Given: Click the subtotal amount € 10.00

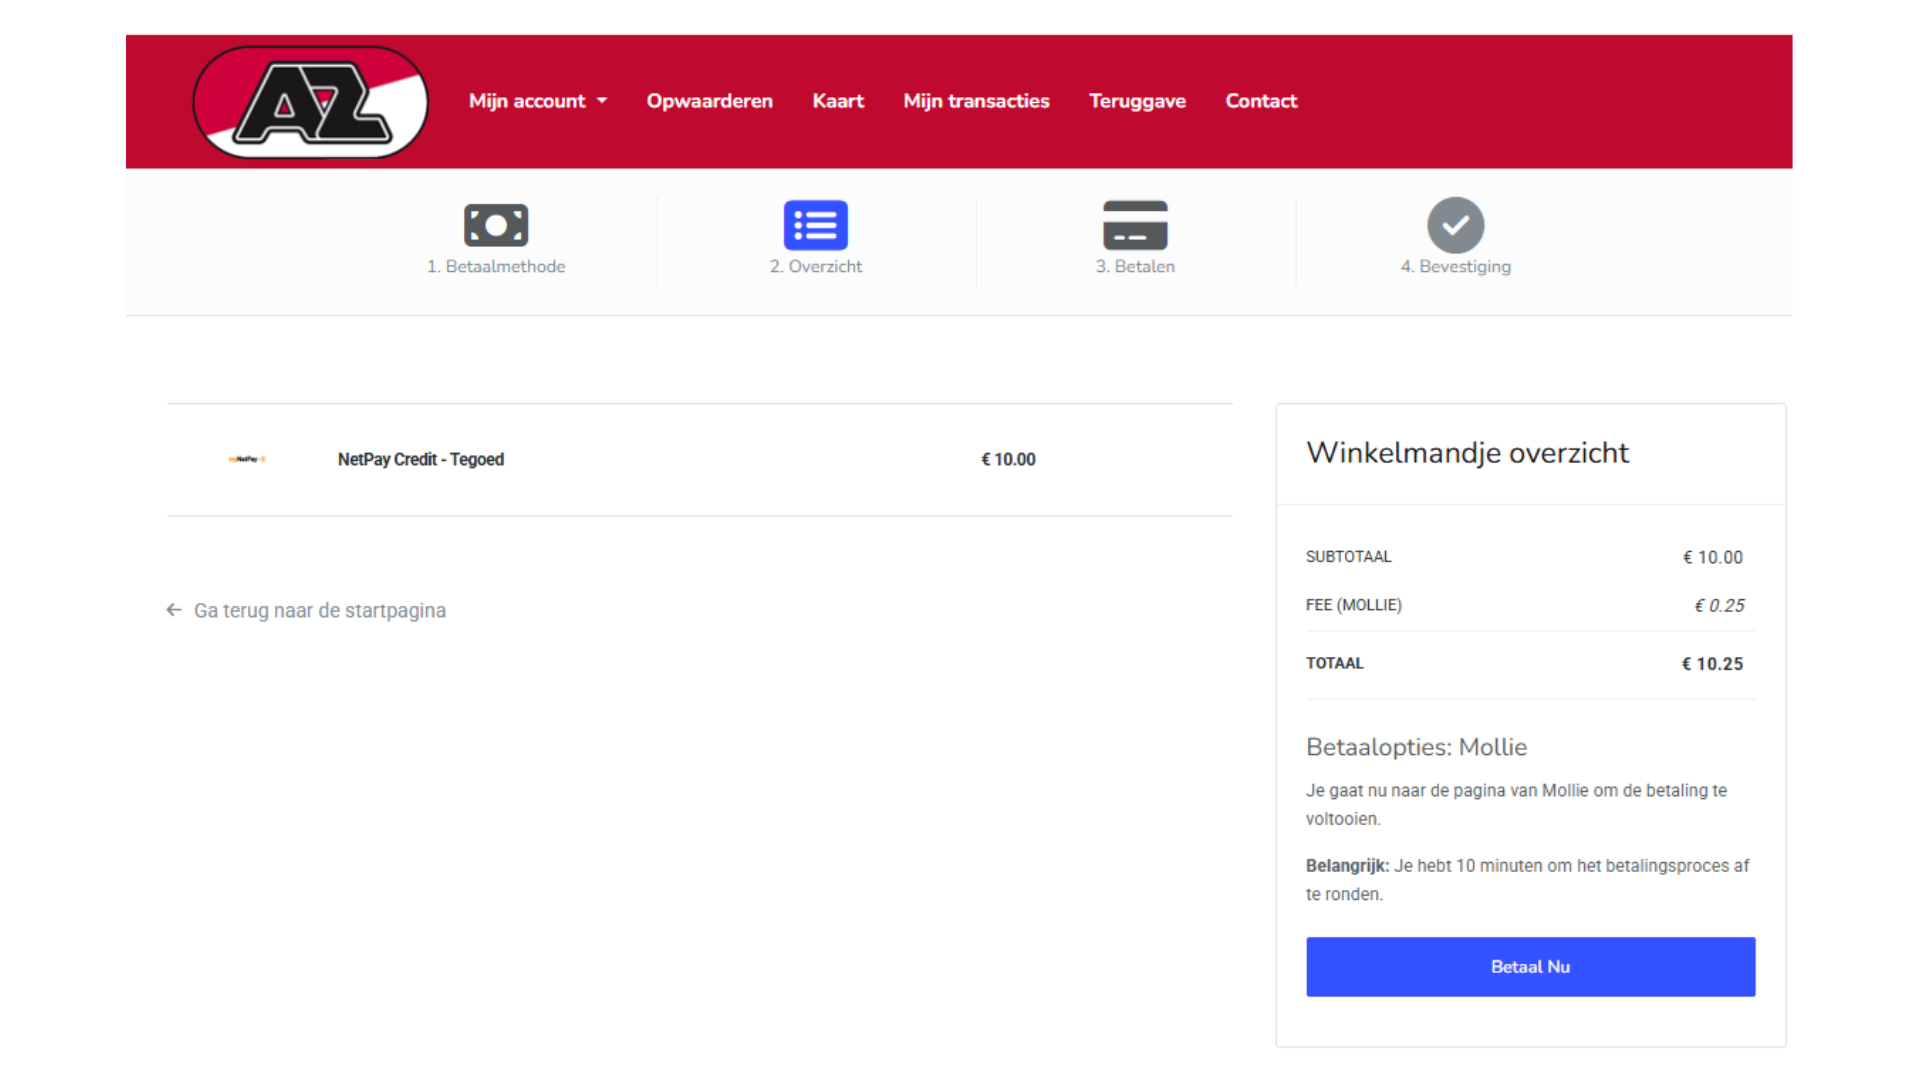Looking at the screenshot, I should pyautogui.click(x=1712, y=557).
